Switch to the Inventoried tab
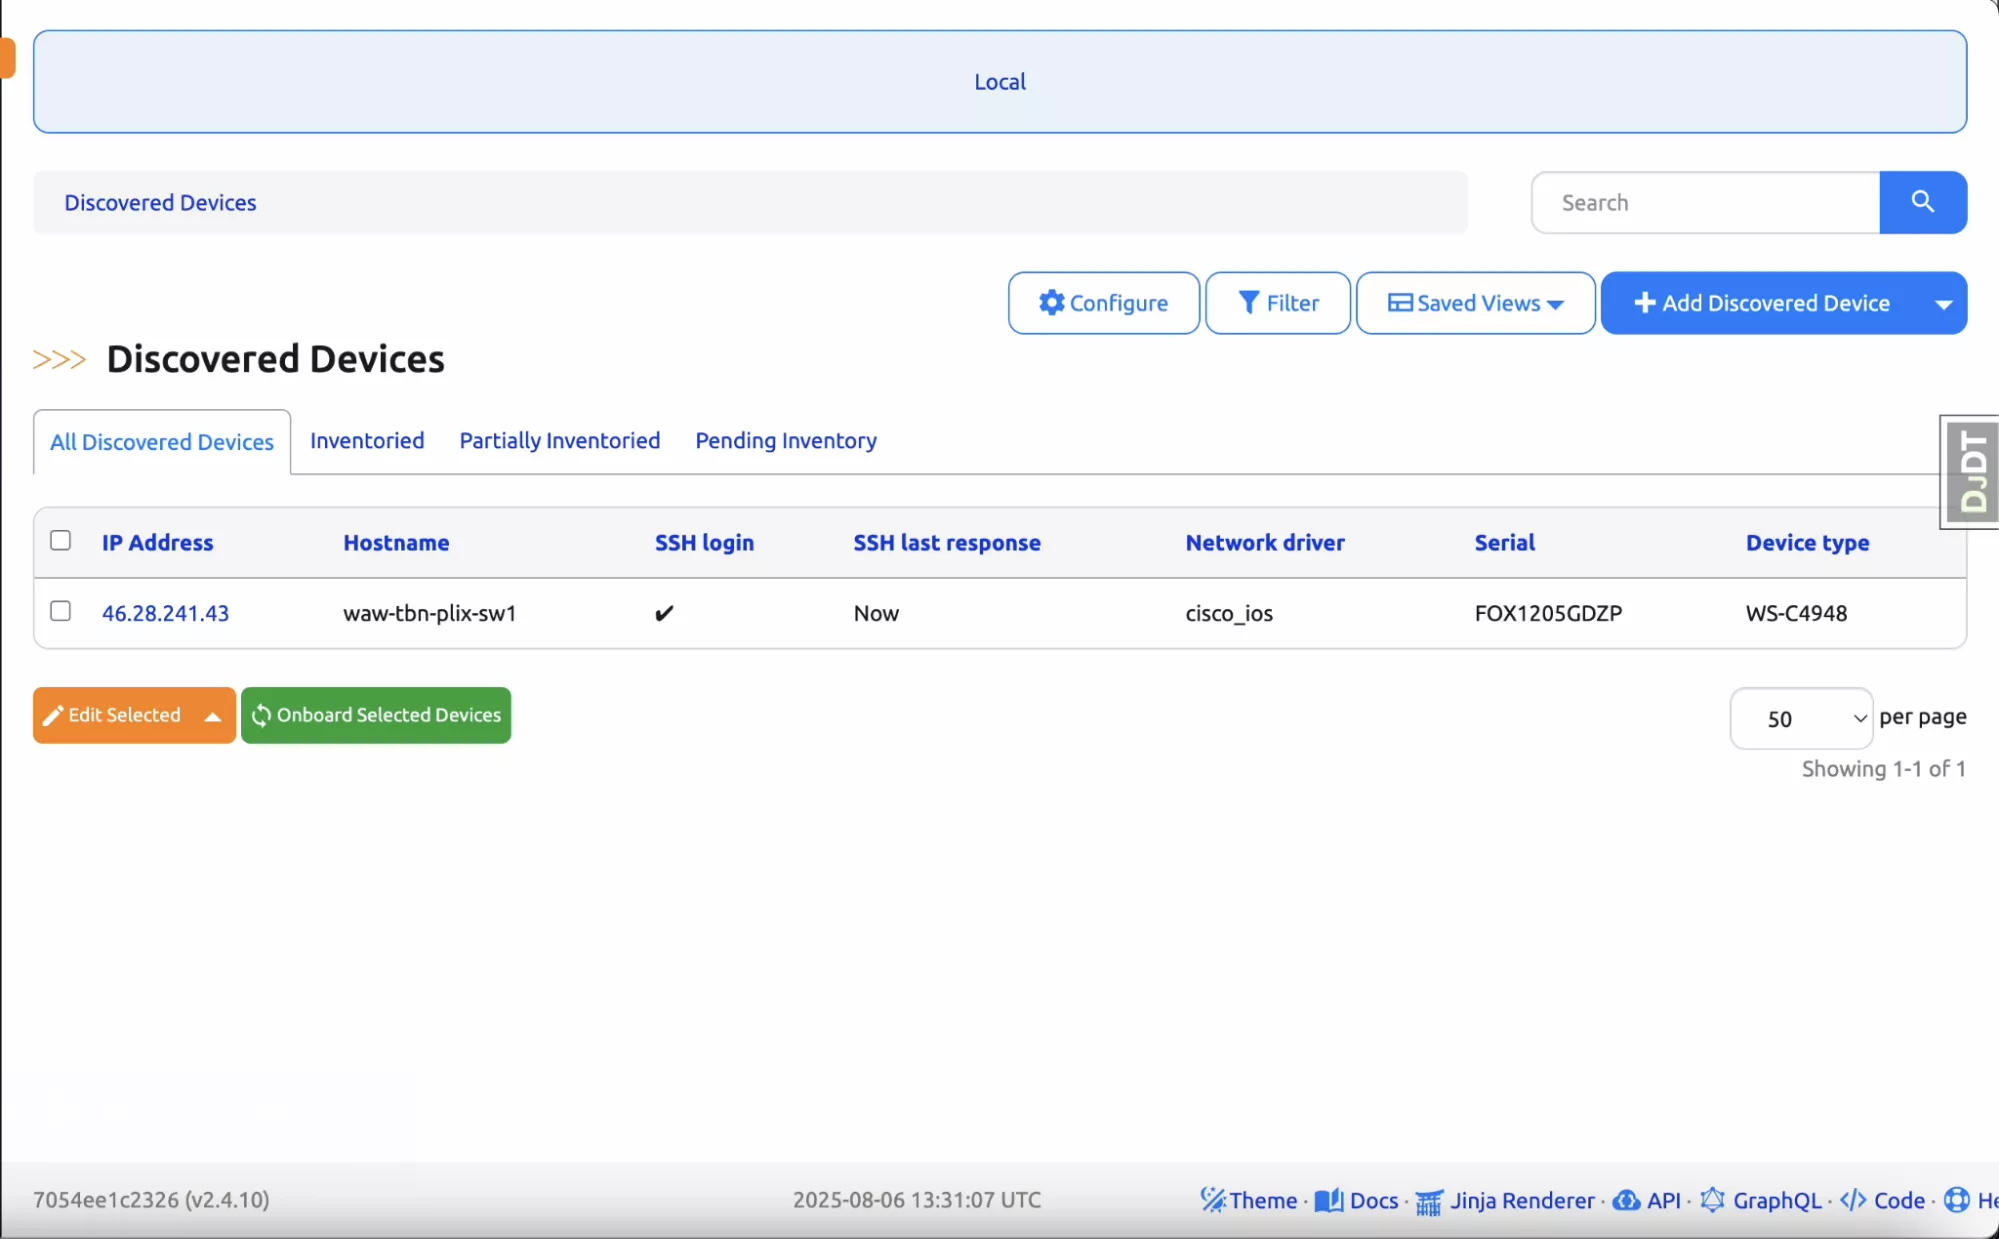The image size is (1999, 1239). click(367, 441)
